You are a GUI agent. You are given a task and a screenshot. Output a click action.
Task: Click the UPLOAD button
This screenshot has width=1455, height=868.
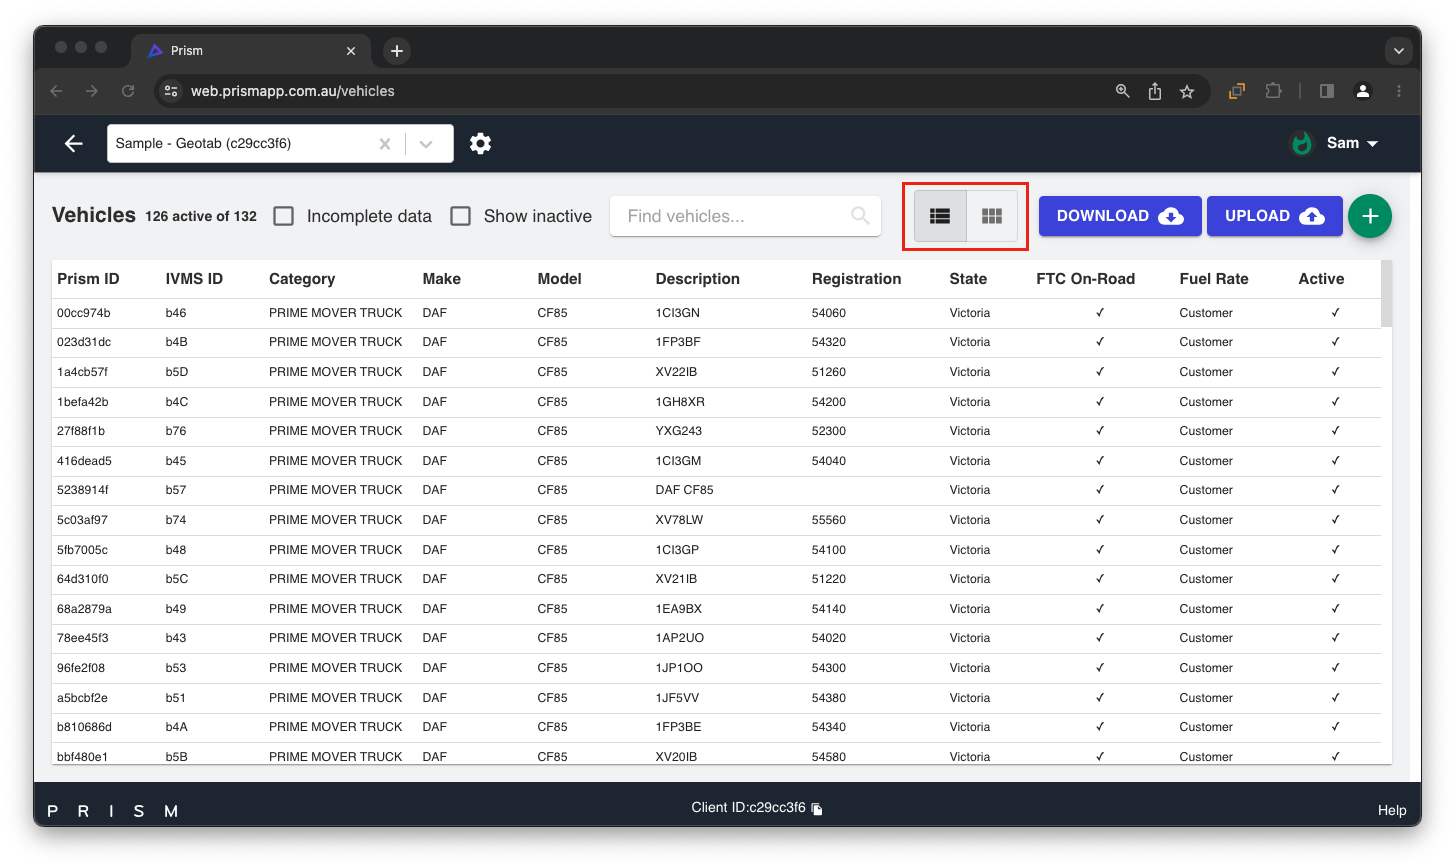tap(1274, 216)
